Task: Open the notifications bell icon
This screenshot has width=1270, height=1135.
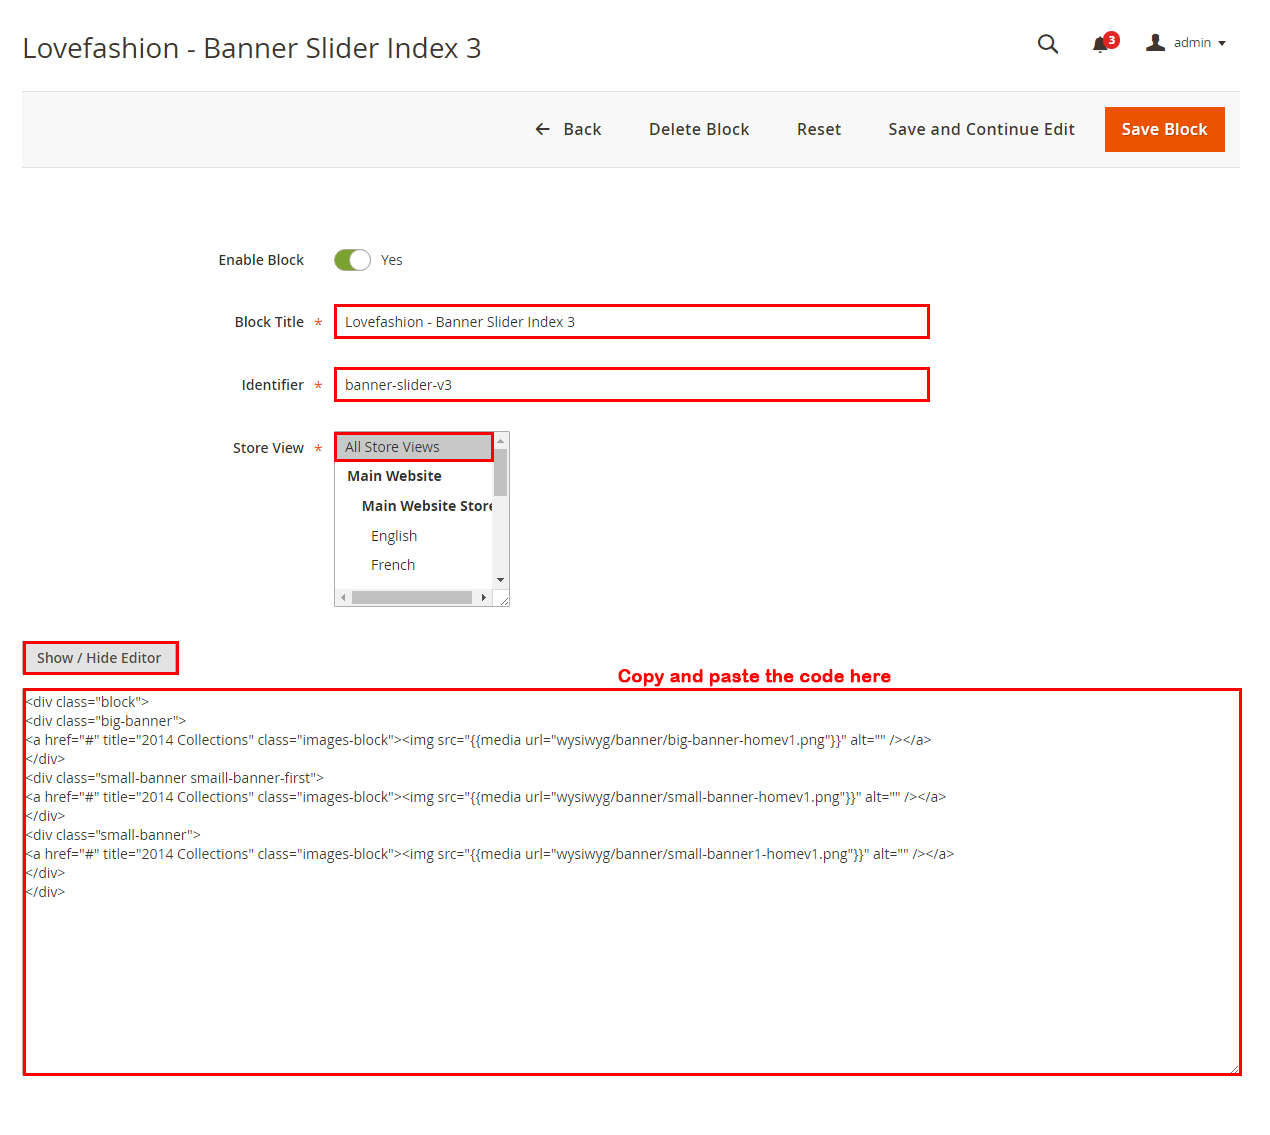Action: pos(1100,44)
